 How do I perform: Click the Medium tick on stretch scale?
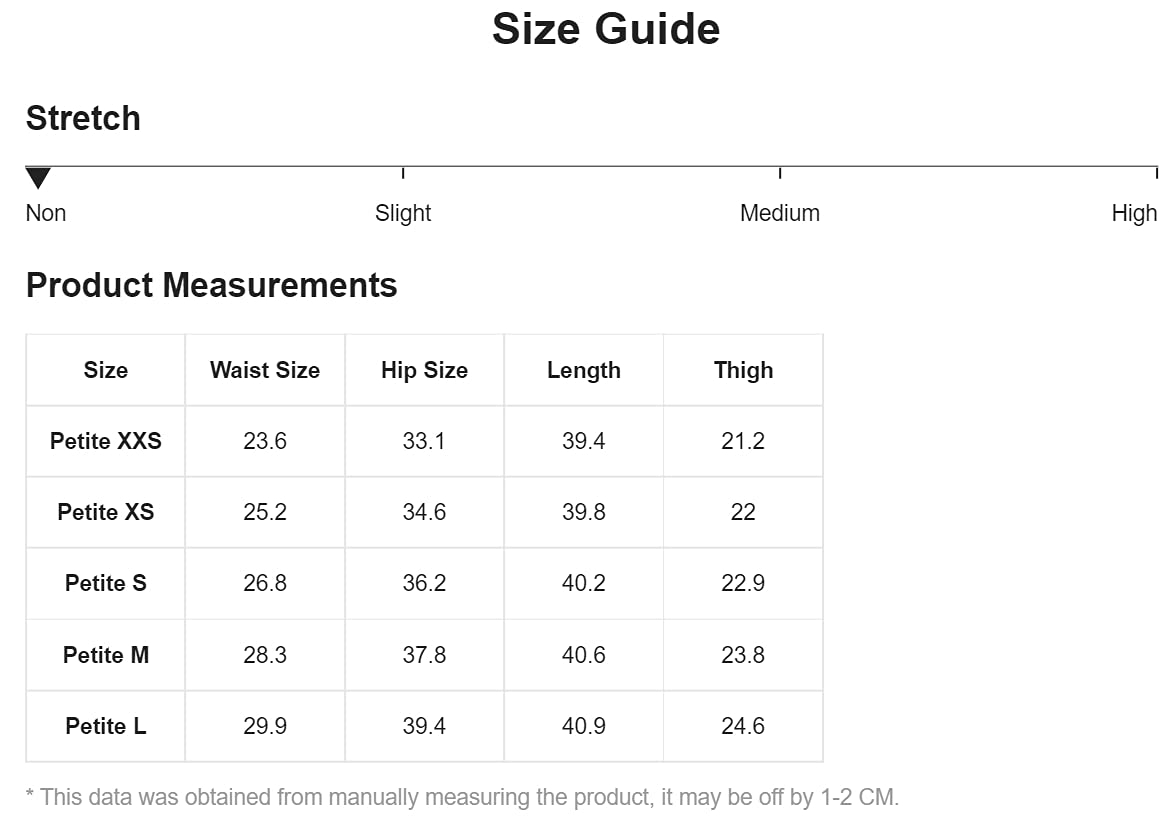780,173
